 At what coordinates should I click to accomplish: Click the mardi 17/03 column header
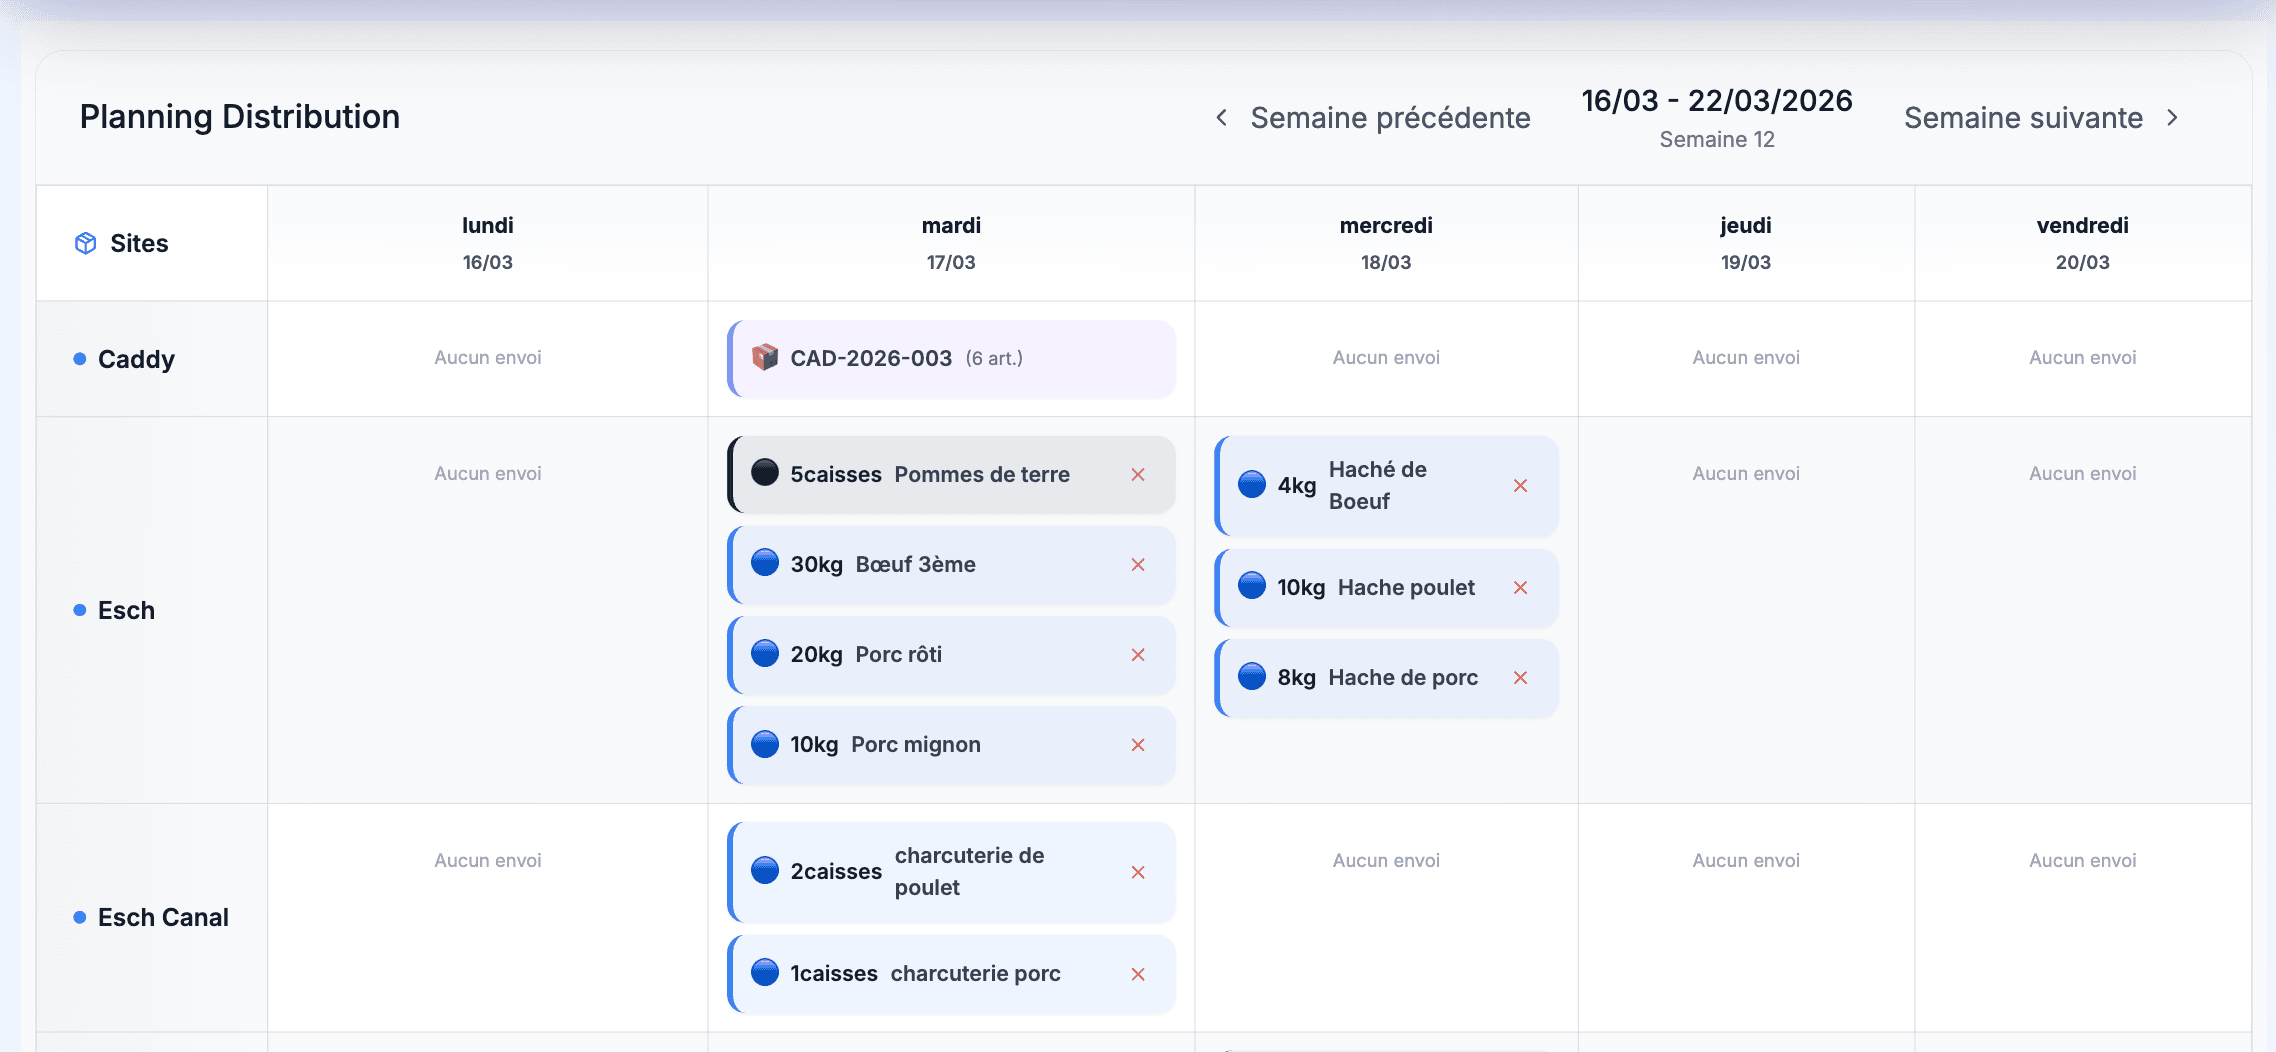coord(951,243)
